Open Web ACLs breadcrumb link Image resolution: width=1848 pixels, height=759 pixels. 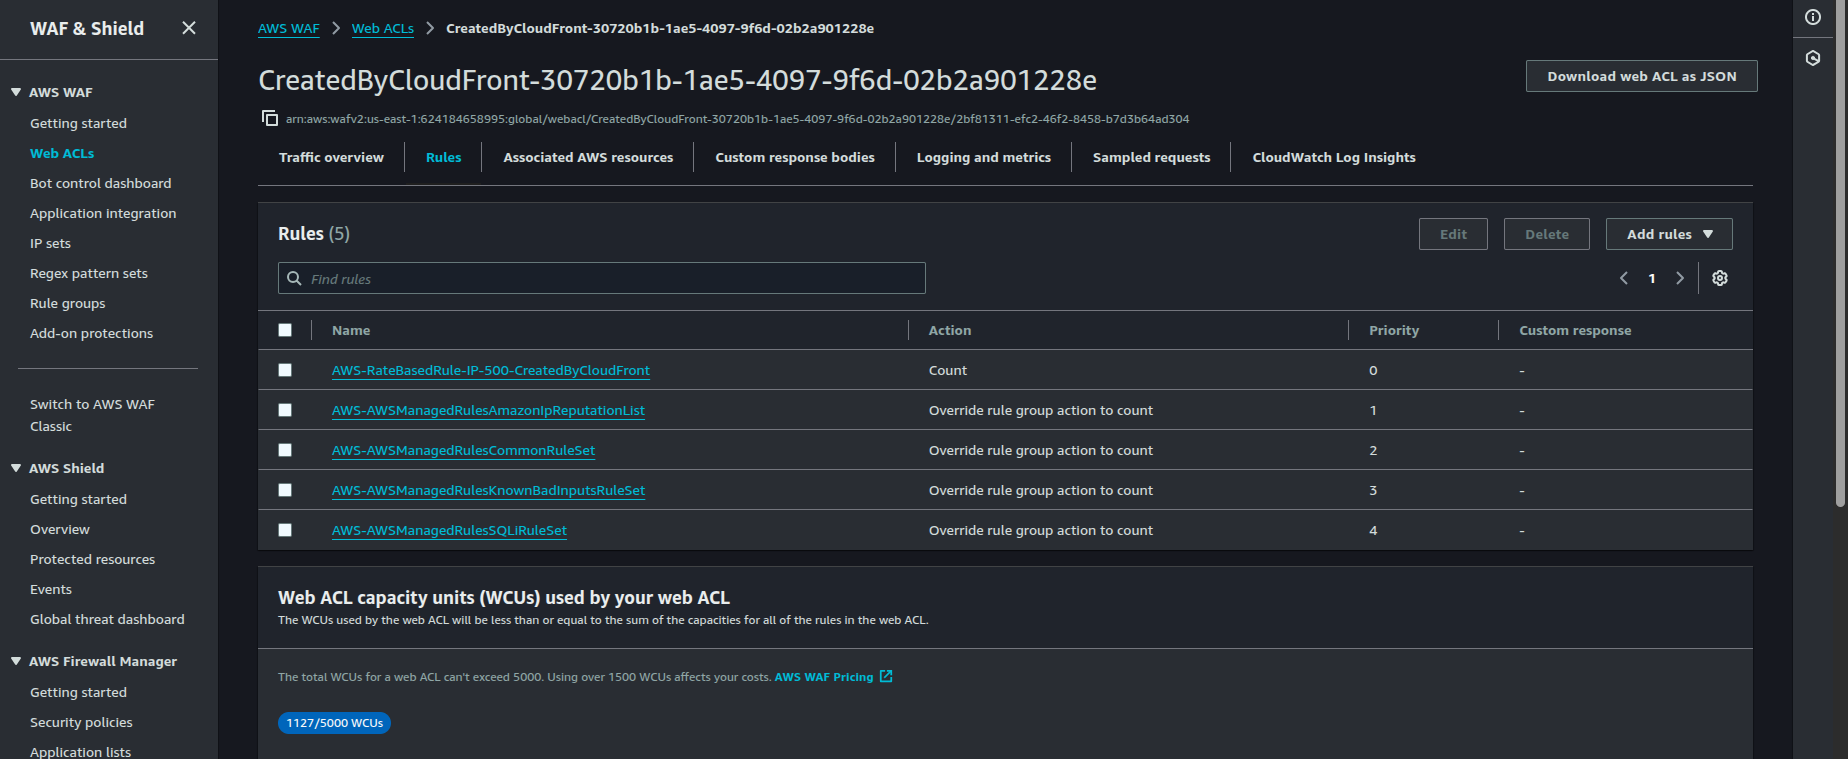[x=383, y=28]
